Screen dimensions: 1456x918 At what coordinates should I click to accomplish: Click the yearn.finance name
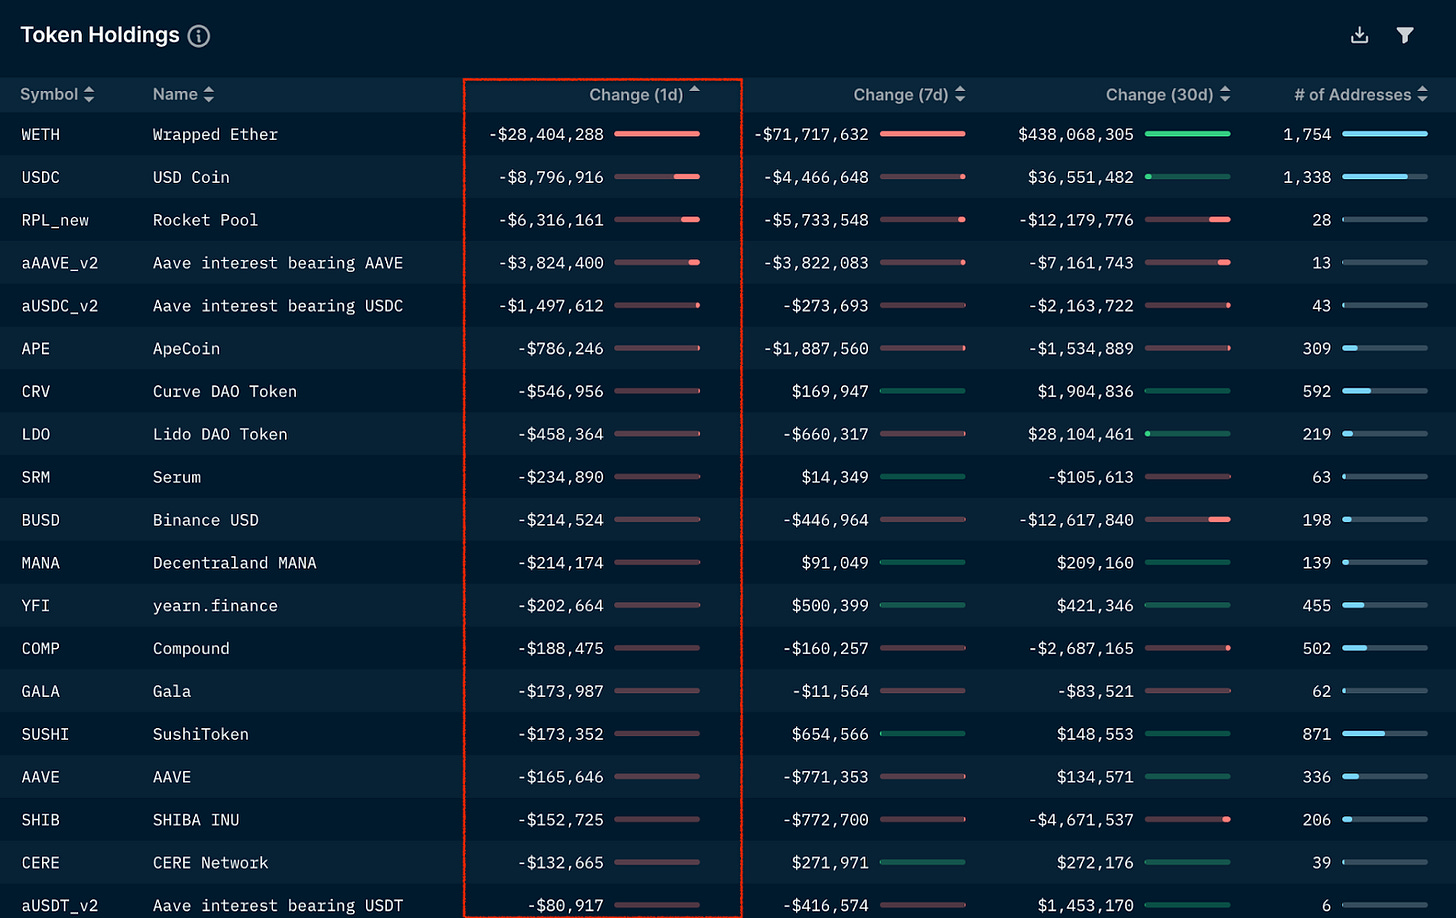pyautogui.click(x=215, y=606)
